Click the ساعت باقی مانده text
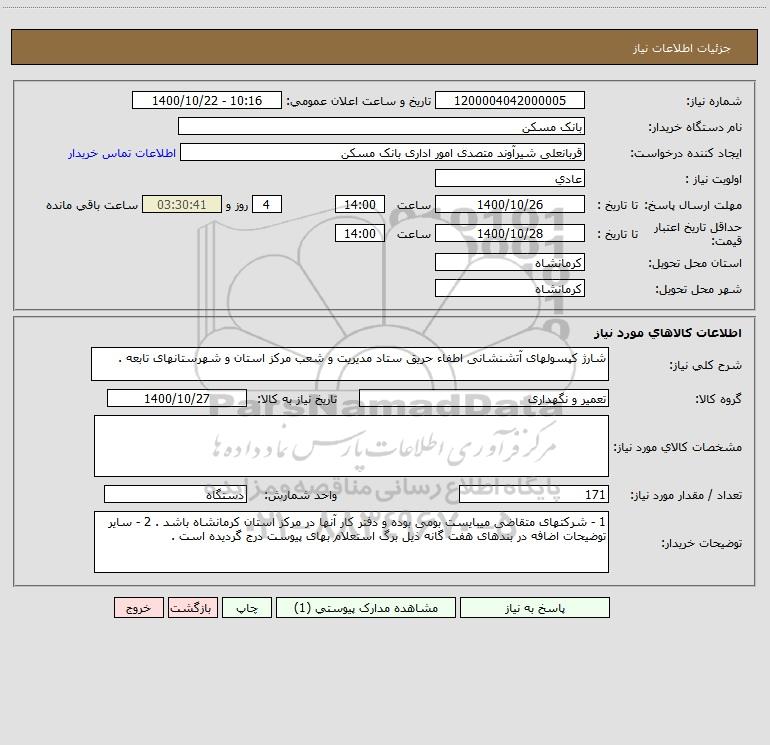770x745 pixels. coord(92,205)
